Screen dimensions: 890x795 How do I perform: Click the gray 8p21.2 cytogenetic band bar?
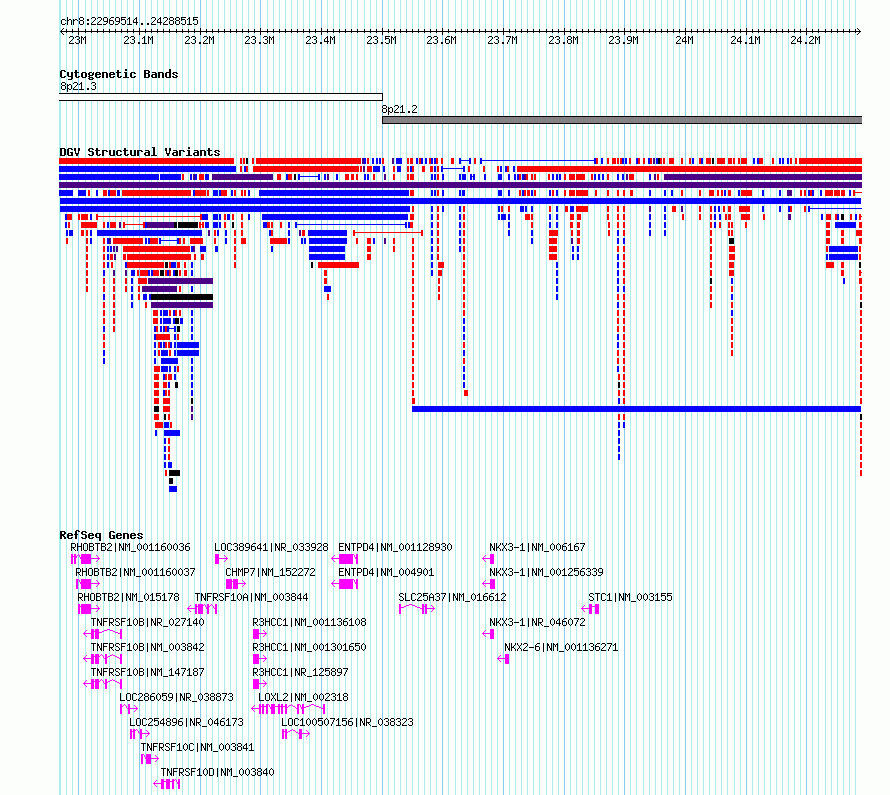click(x=622, y=120)
